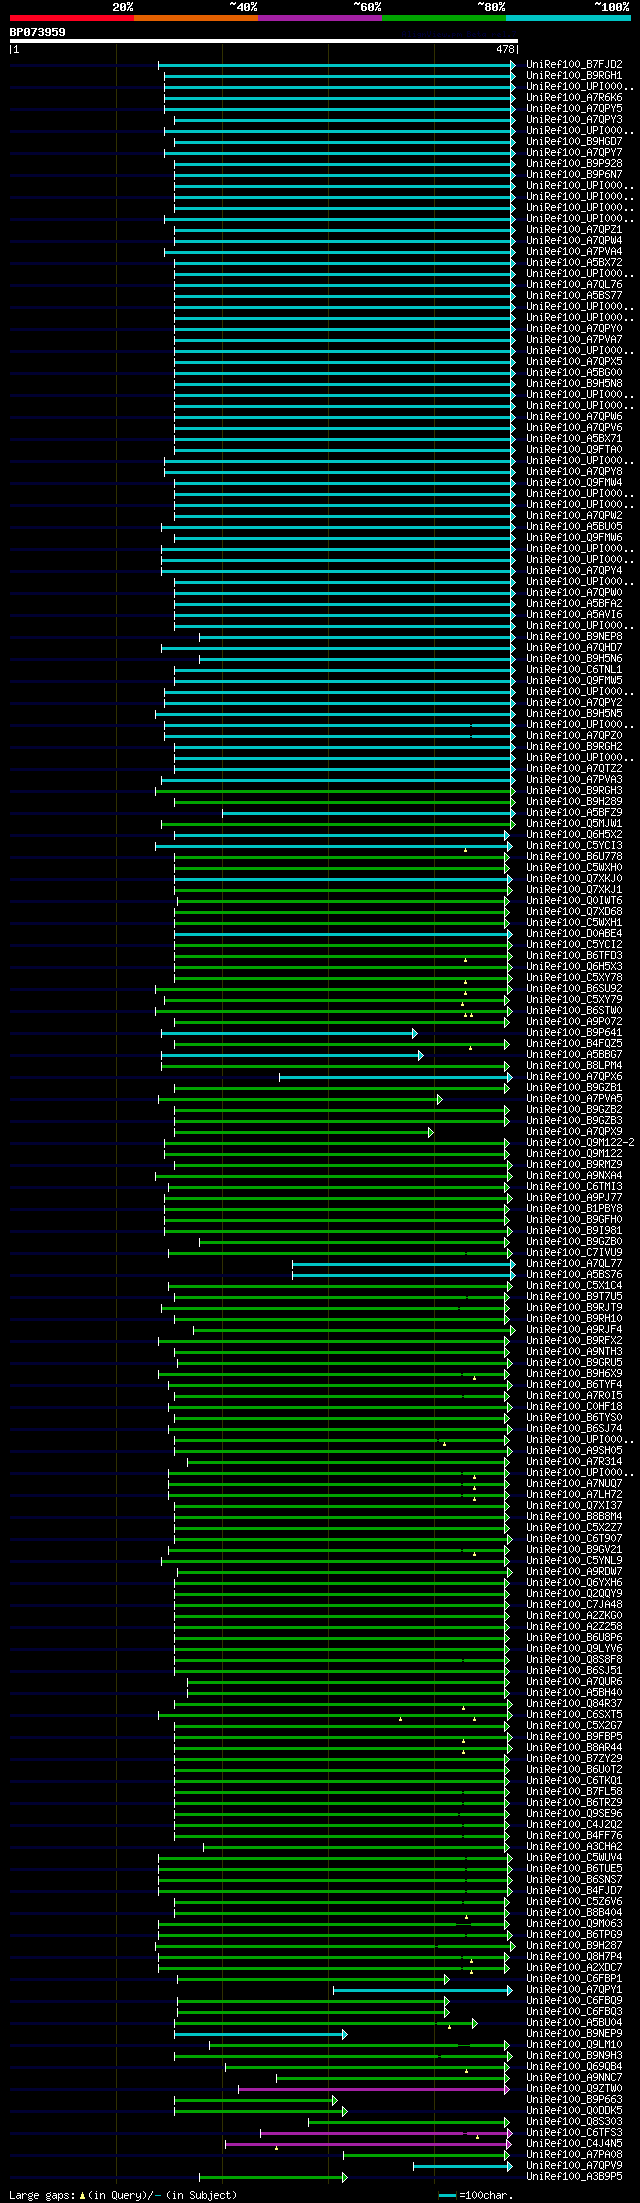Click the UniRef100_C6TNL1 hit name

point(574,670)
